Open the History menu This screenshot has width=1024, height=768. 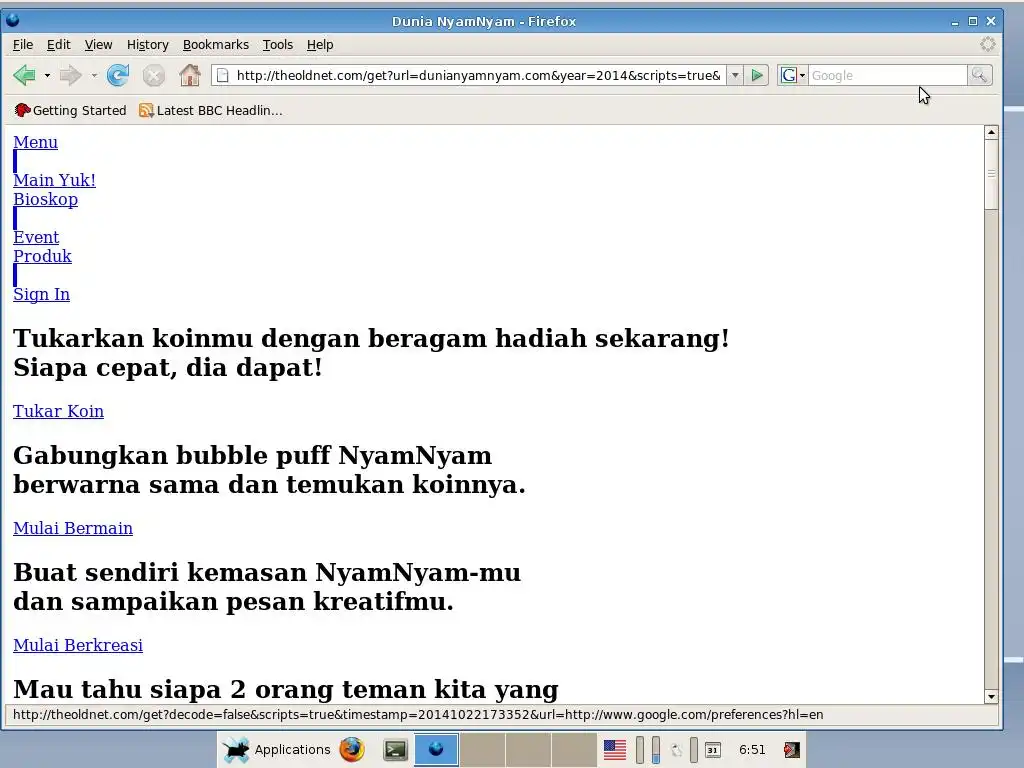click(148, 44)
